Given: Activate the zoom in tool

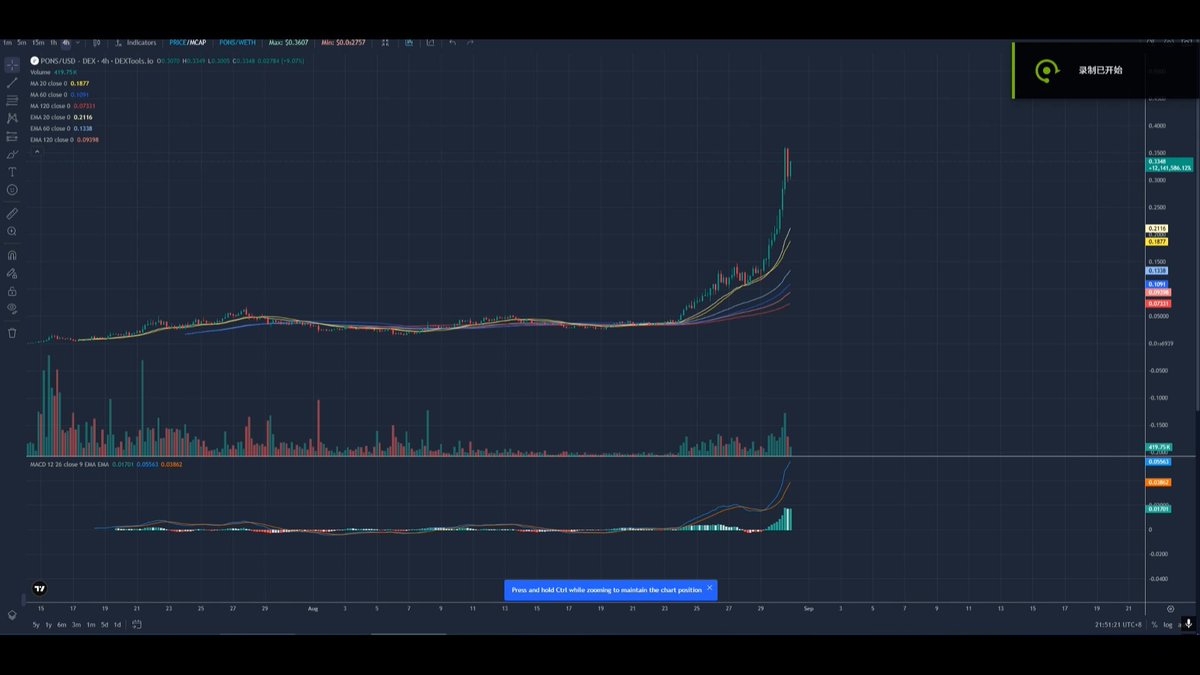Looking at the screenshot, I should pos(12,231).
